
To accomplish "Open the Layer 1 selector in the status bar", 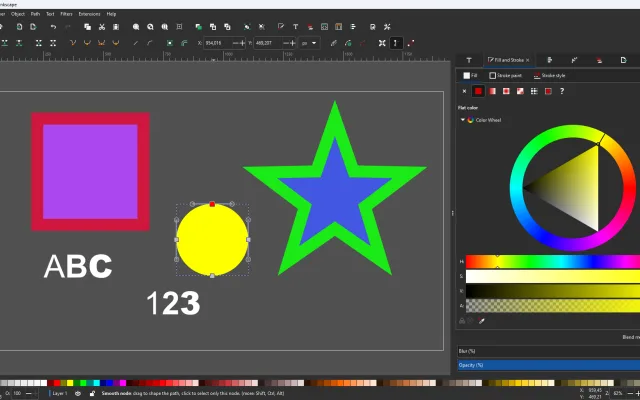I will pos(59,393).
